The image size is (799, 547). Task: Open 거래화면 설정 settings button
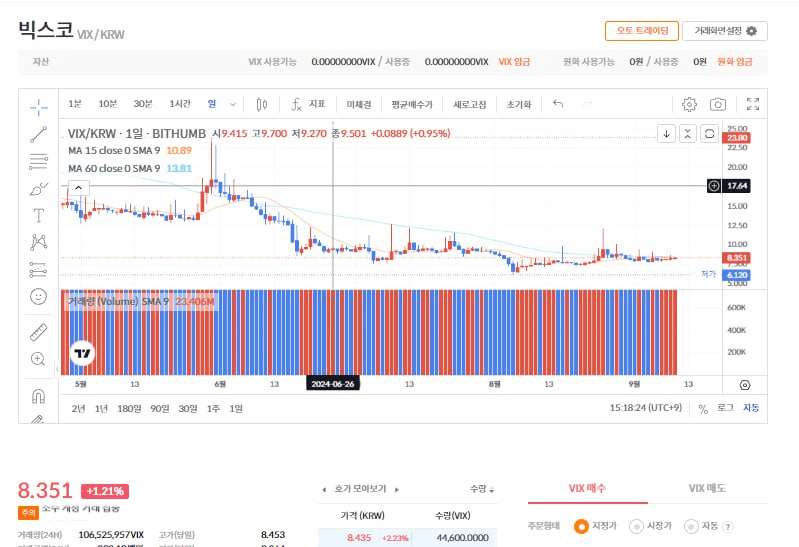pos(725,31)
